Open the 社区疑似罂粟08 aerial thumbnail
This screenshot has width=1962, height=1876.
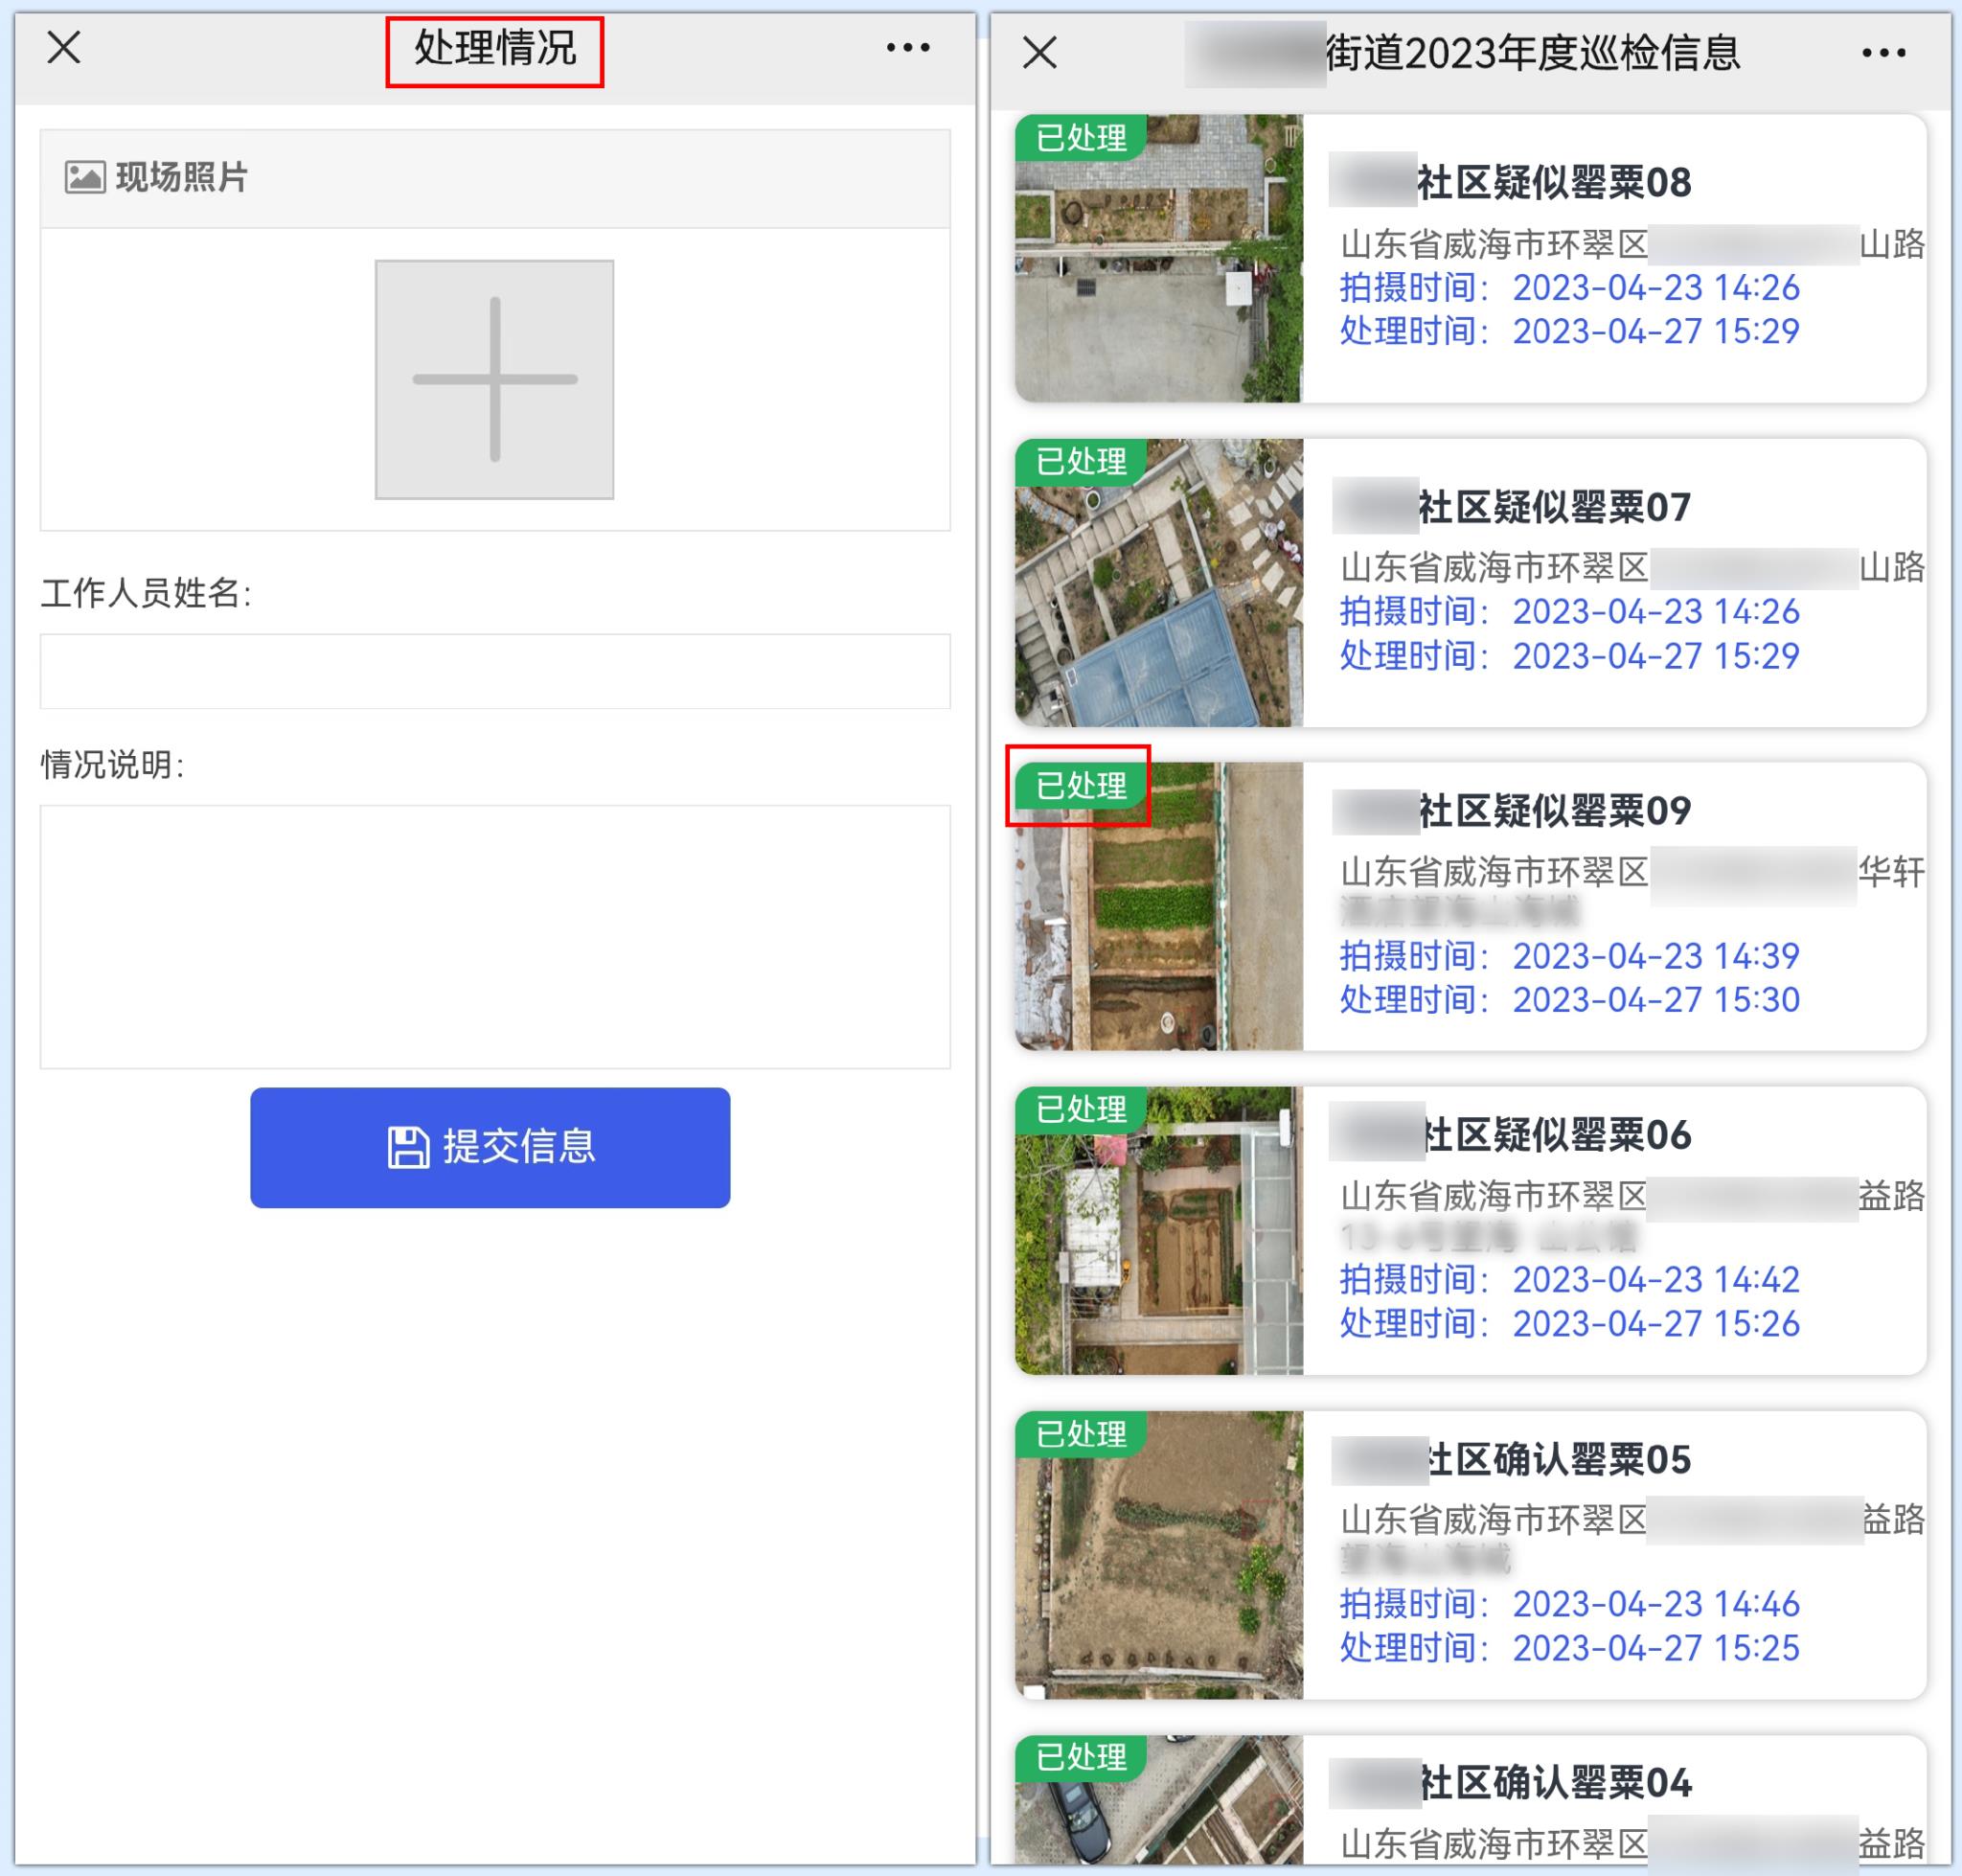click(1159, 258)
